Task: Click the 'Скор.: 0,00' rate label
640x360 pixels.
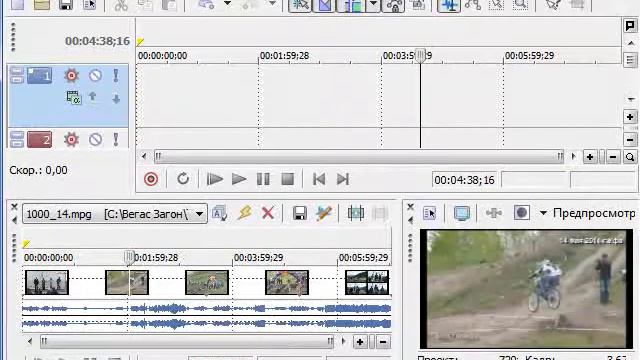Action: coord(38,170)
